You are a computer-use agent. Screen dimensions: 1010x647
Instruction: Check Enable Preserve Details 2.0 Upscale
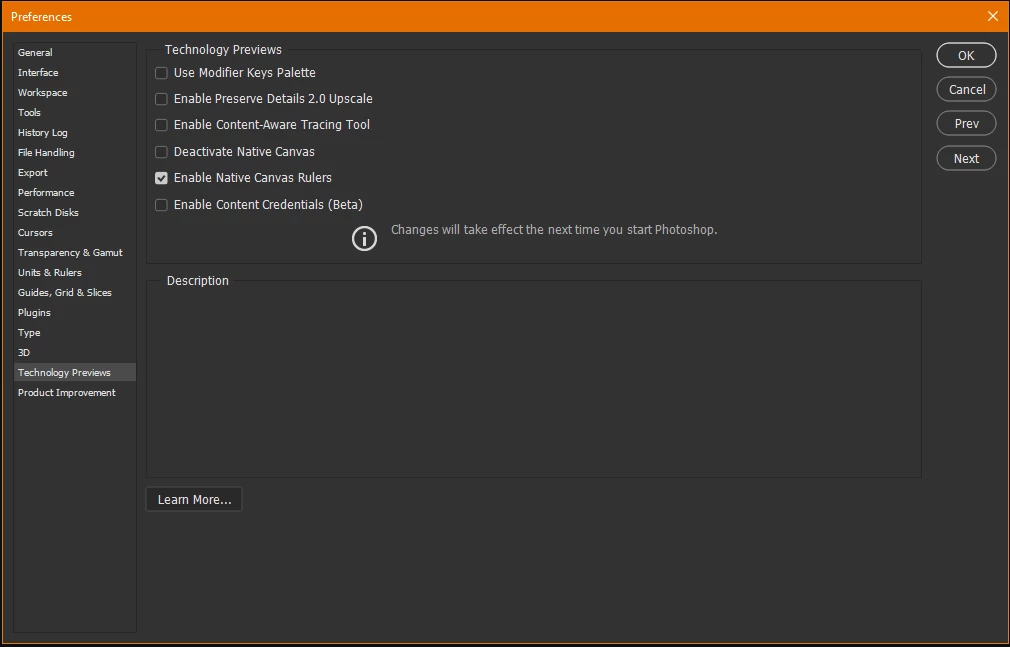click(x=161, y=99)
